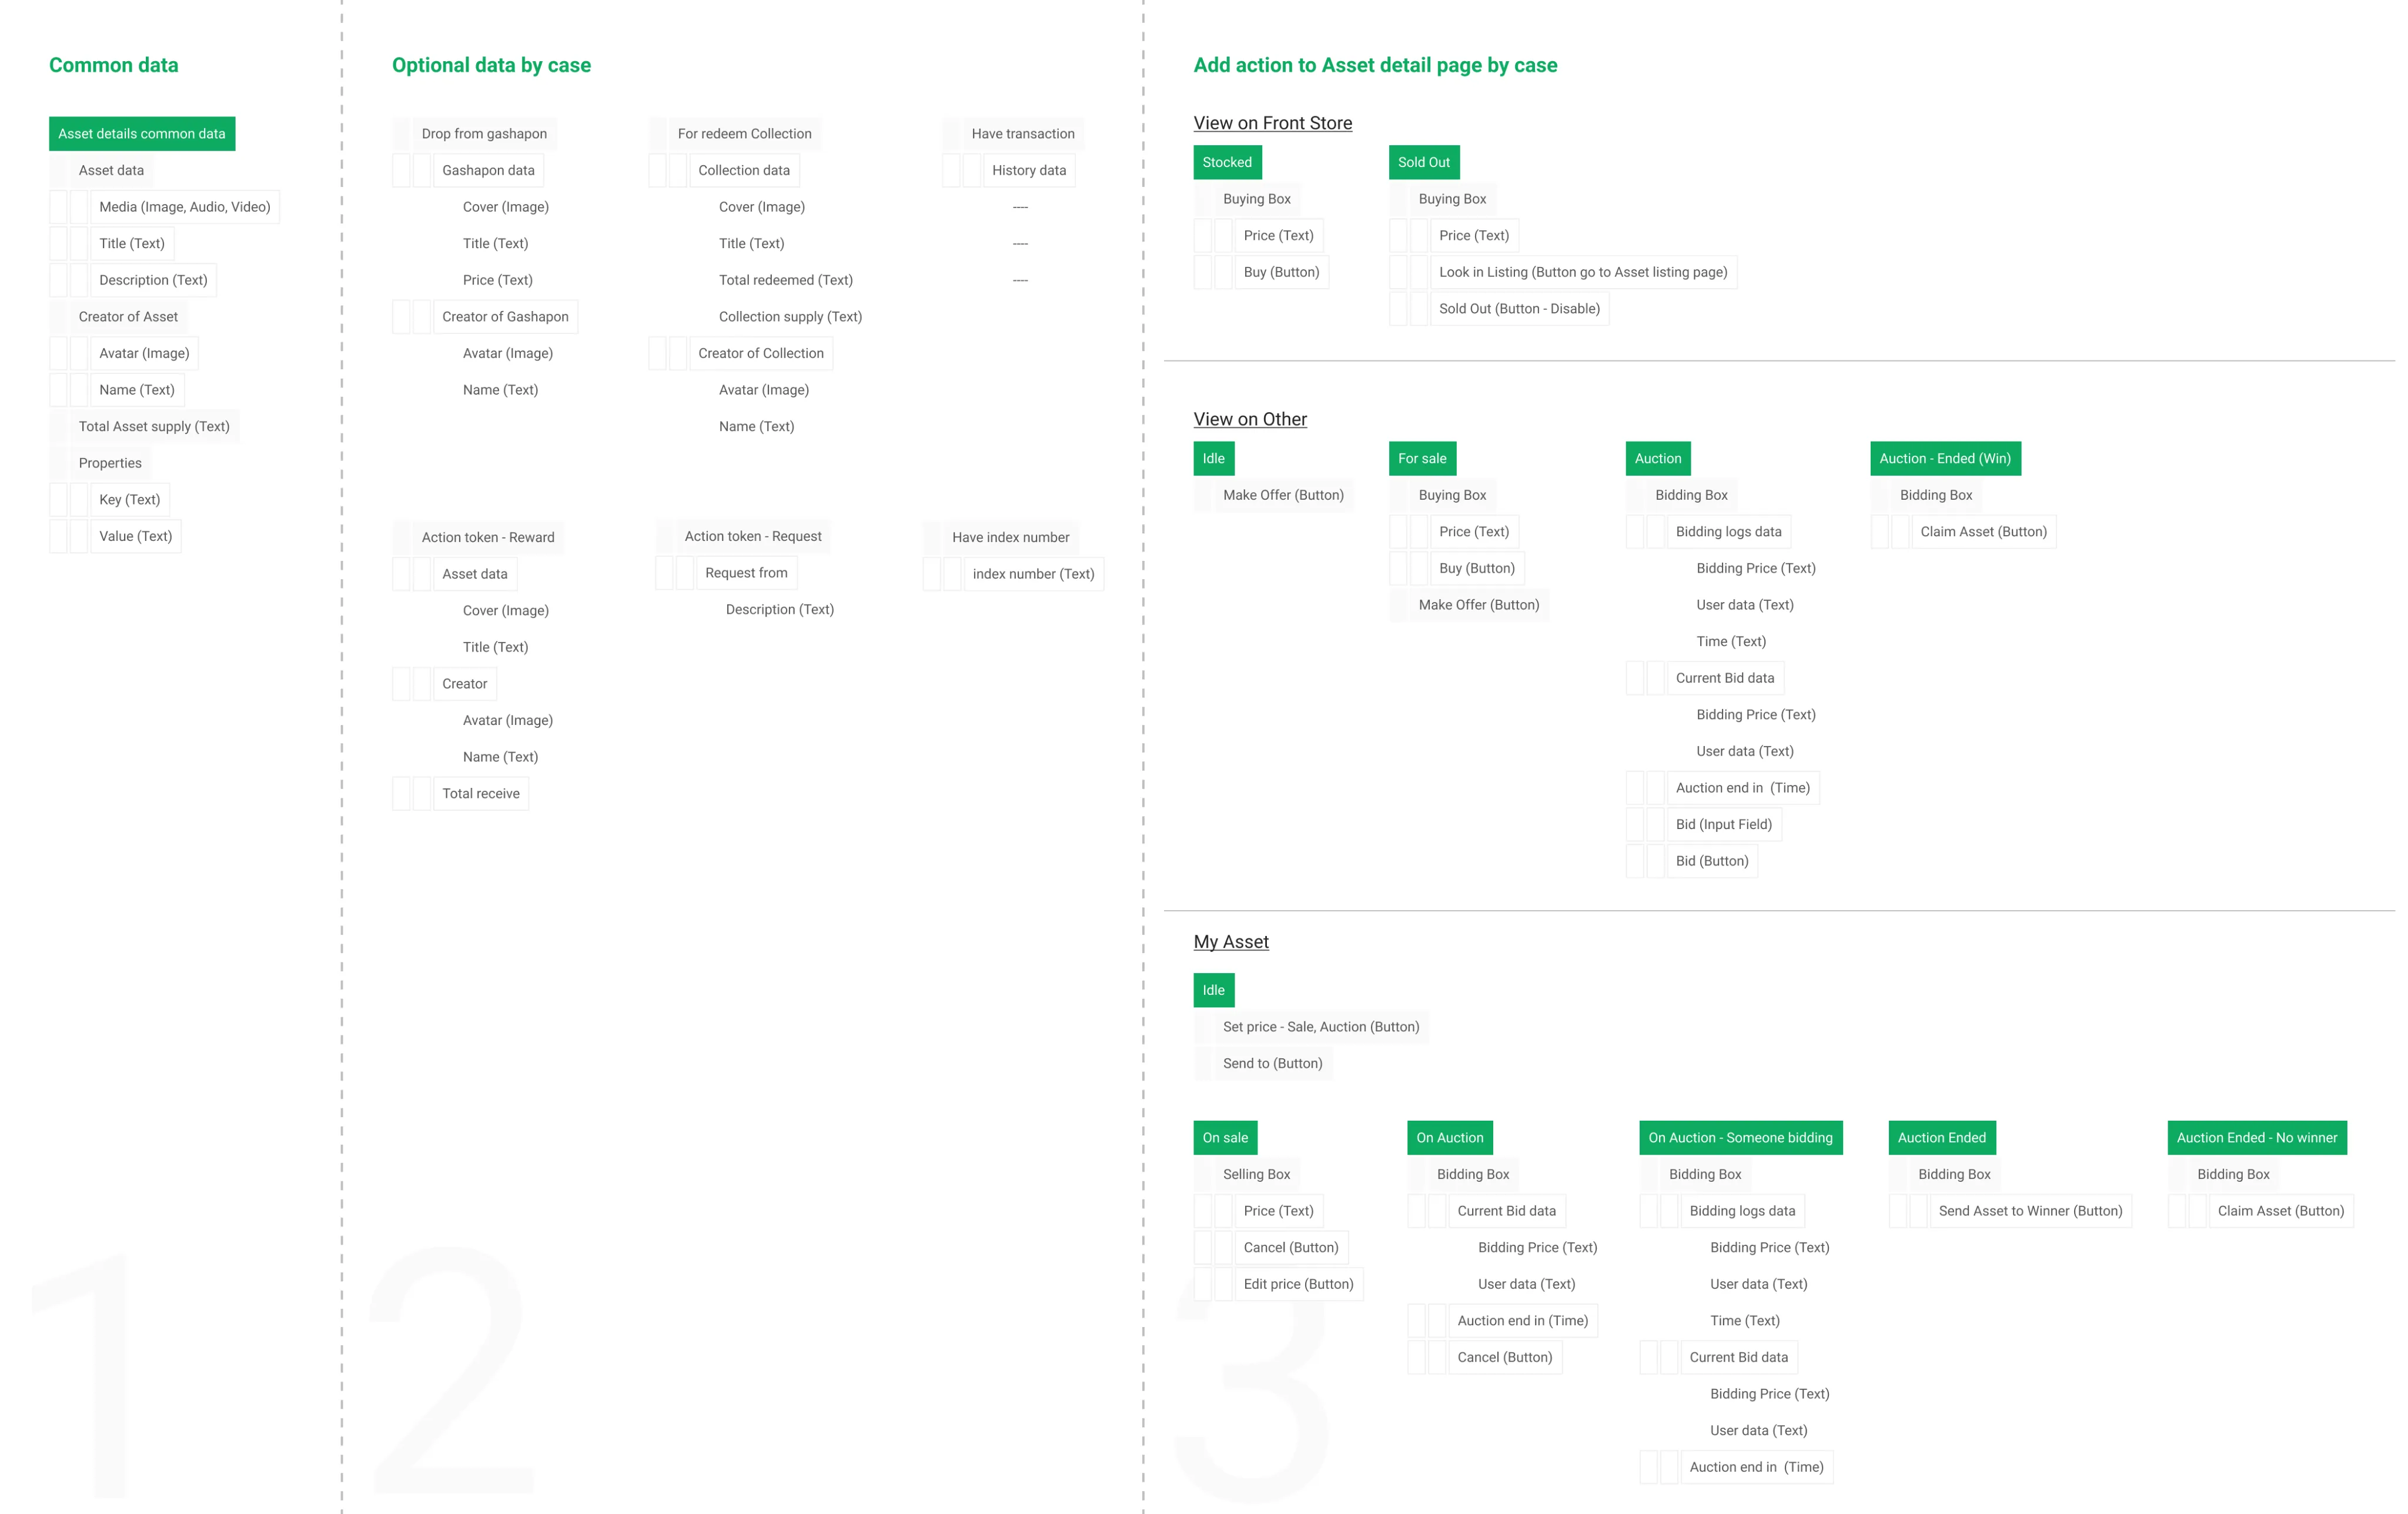Select the 'Auction - Ended (Win)' tag
This screenshot has width=2408, height=1514.
tap(1944, 459)
